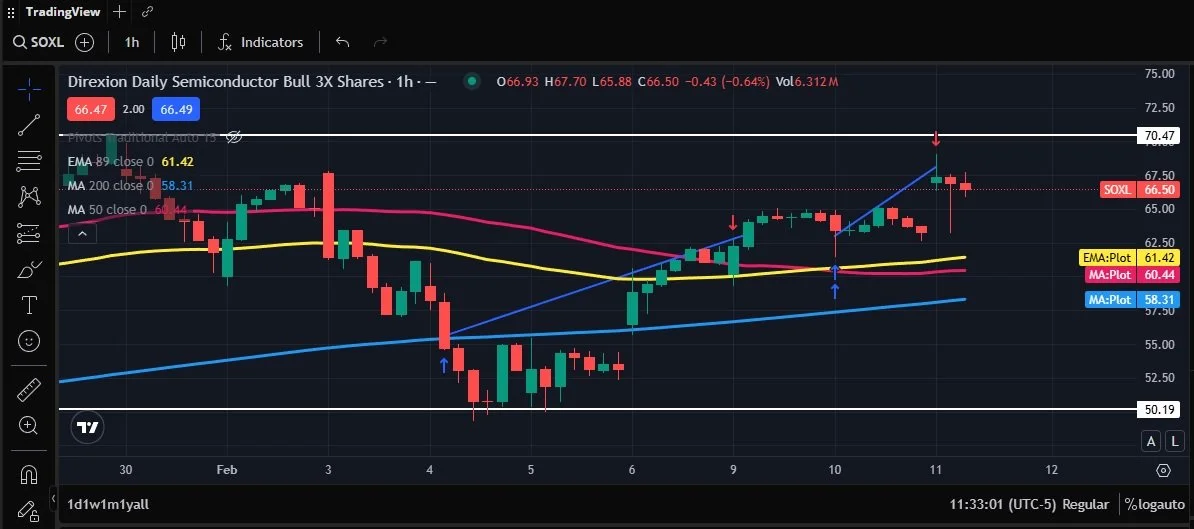Screen dimensions: 1194x529
Task: Click the Feb label on time axis
Action: tap(226, 470)
